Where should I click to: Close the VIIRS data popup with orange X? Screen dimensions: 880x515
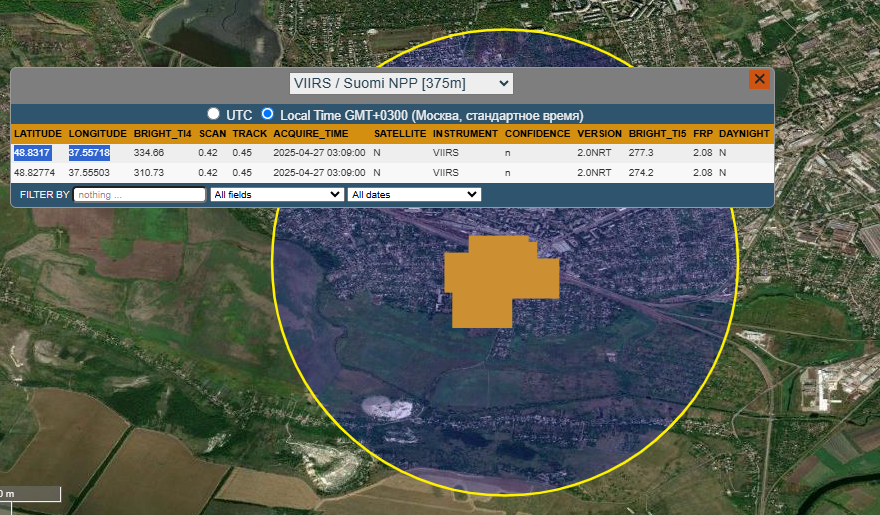pos(759,80)
